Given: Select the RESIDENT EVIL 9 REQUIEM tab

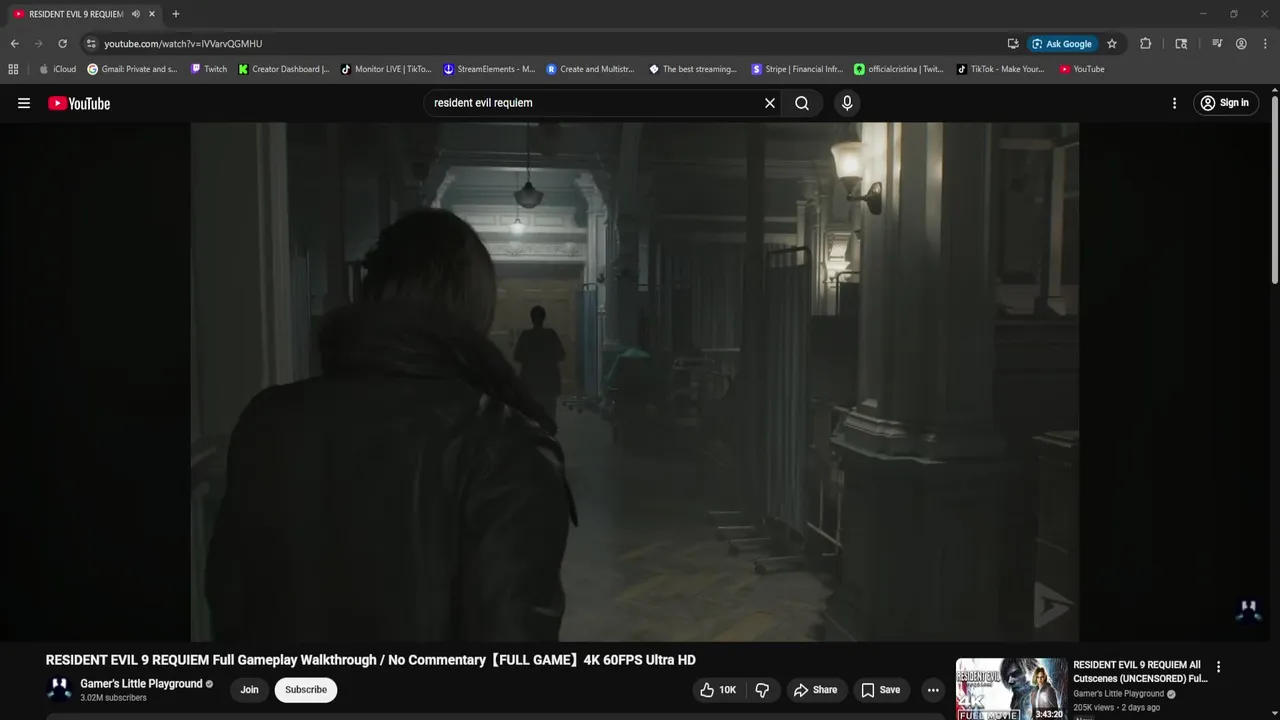Looking at the screenshot, I should (76, 14).
